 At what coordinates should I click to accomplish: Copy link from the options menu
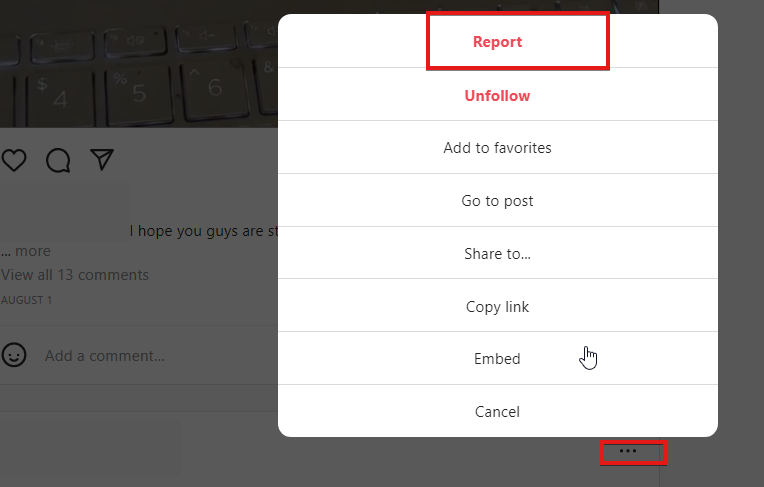(x=498, y=307)
